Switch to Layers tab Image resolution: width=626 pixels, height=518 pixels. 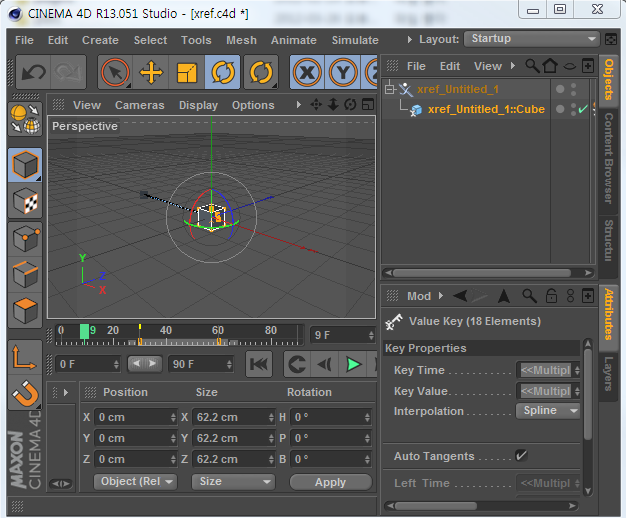(x=608, y=374)
